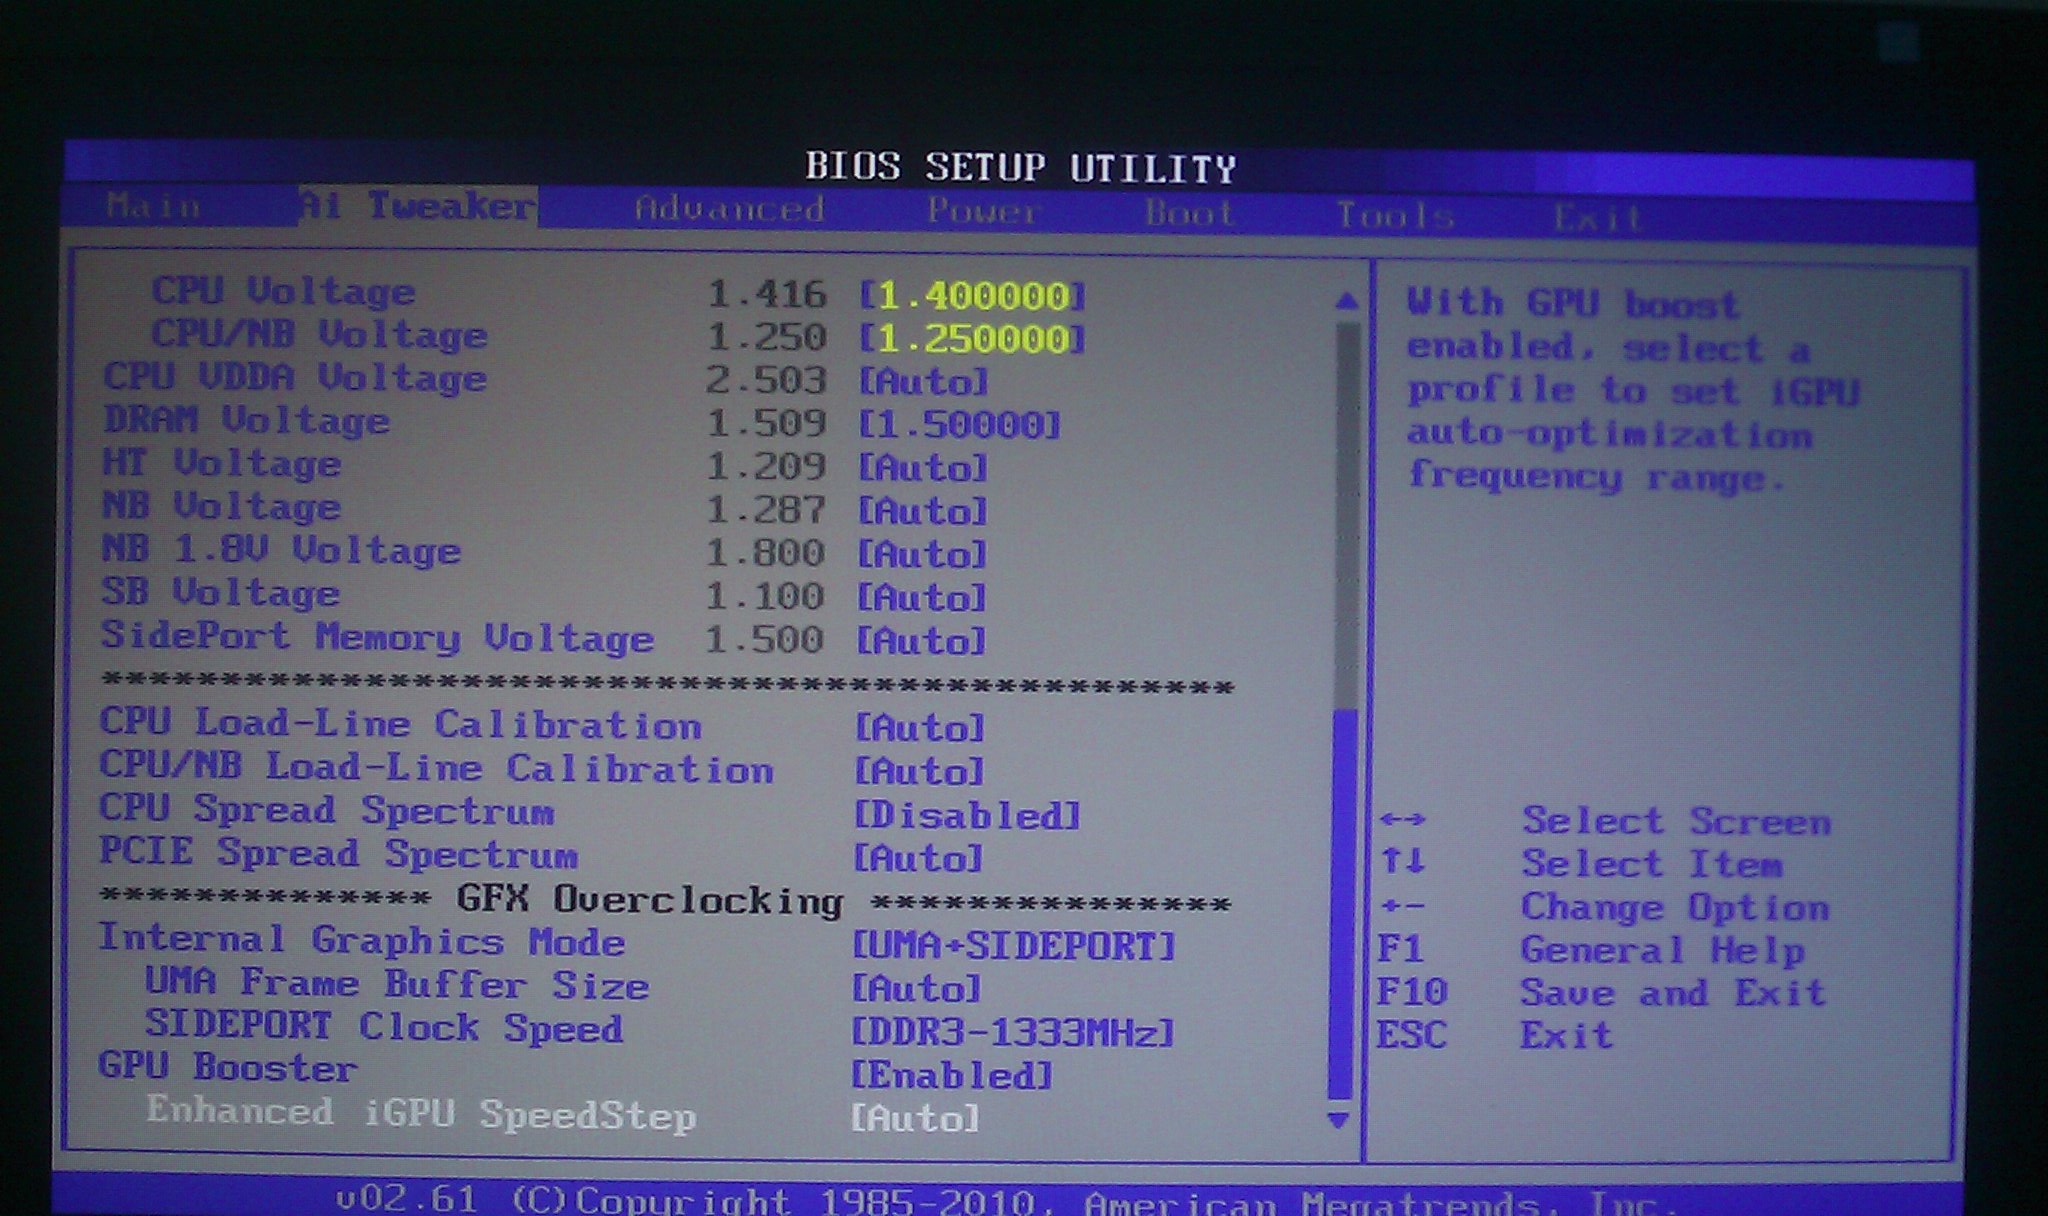Click the up-down Select Item arrows icon
Image resolution: width=2048 pixels, height=1216 pixels.
pyautogui.click(x=1402, y=861)
